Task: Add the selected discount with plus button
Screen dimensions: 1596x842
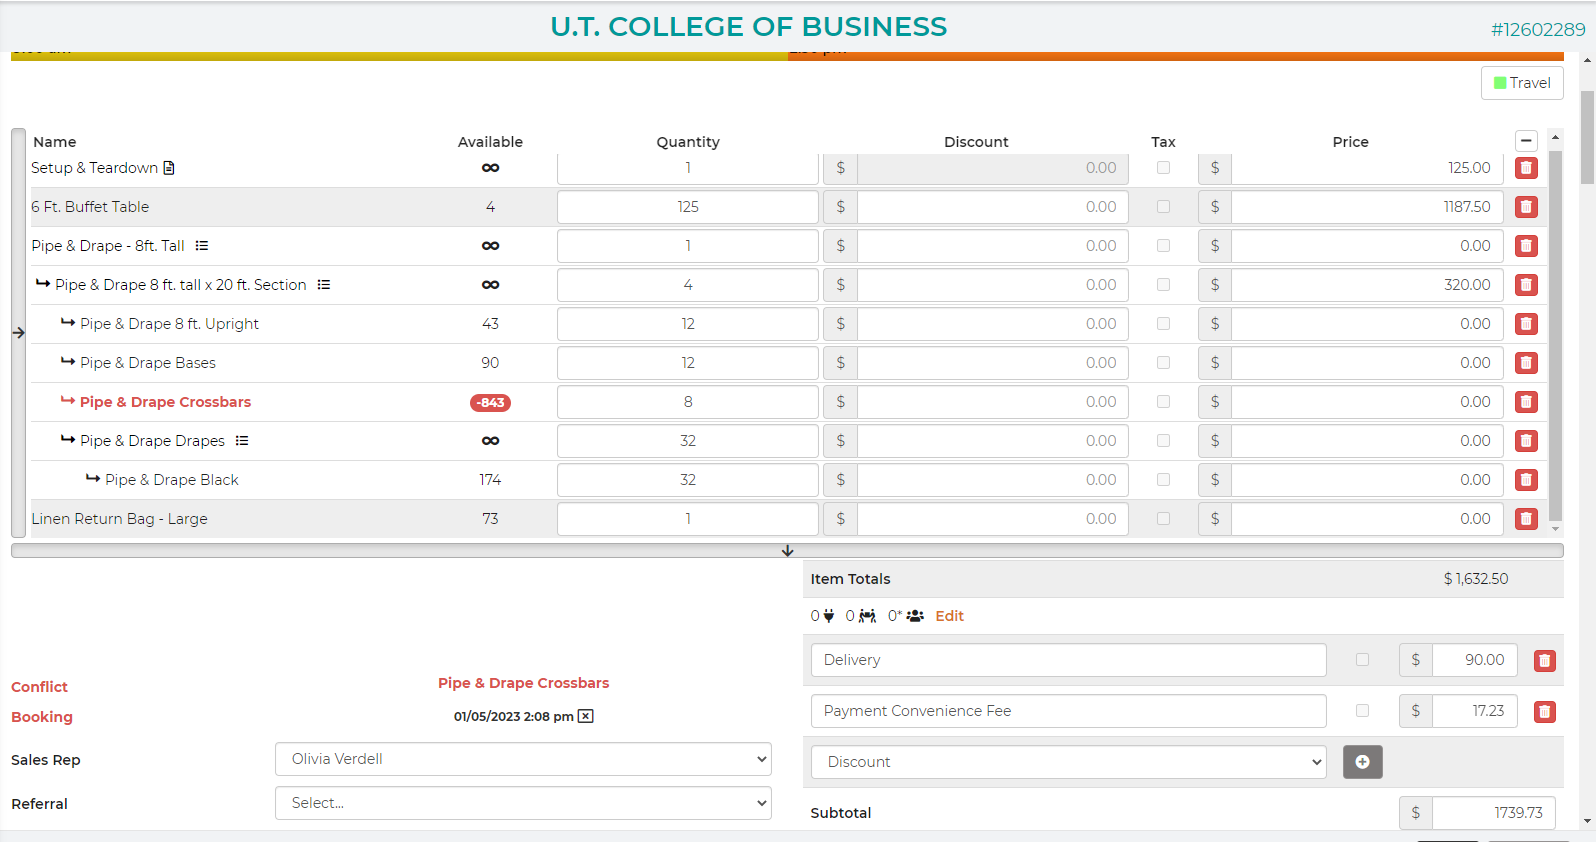Action: pos(1362,762)
